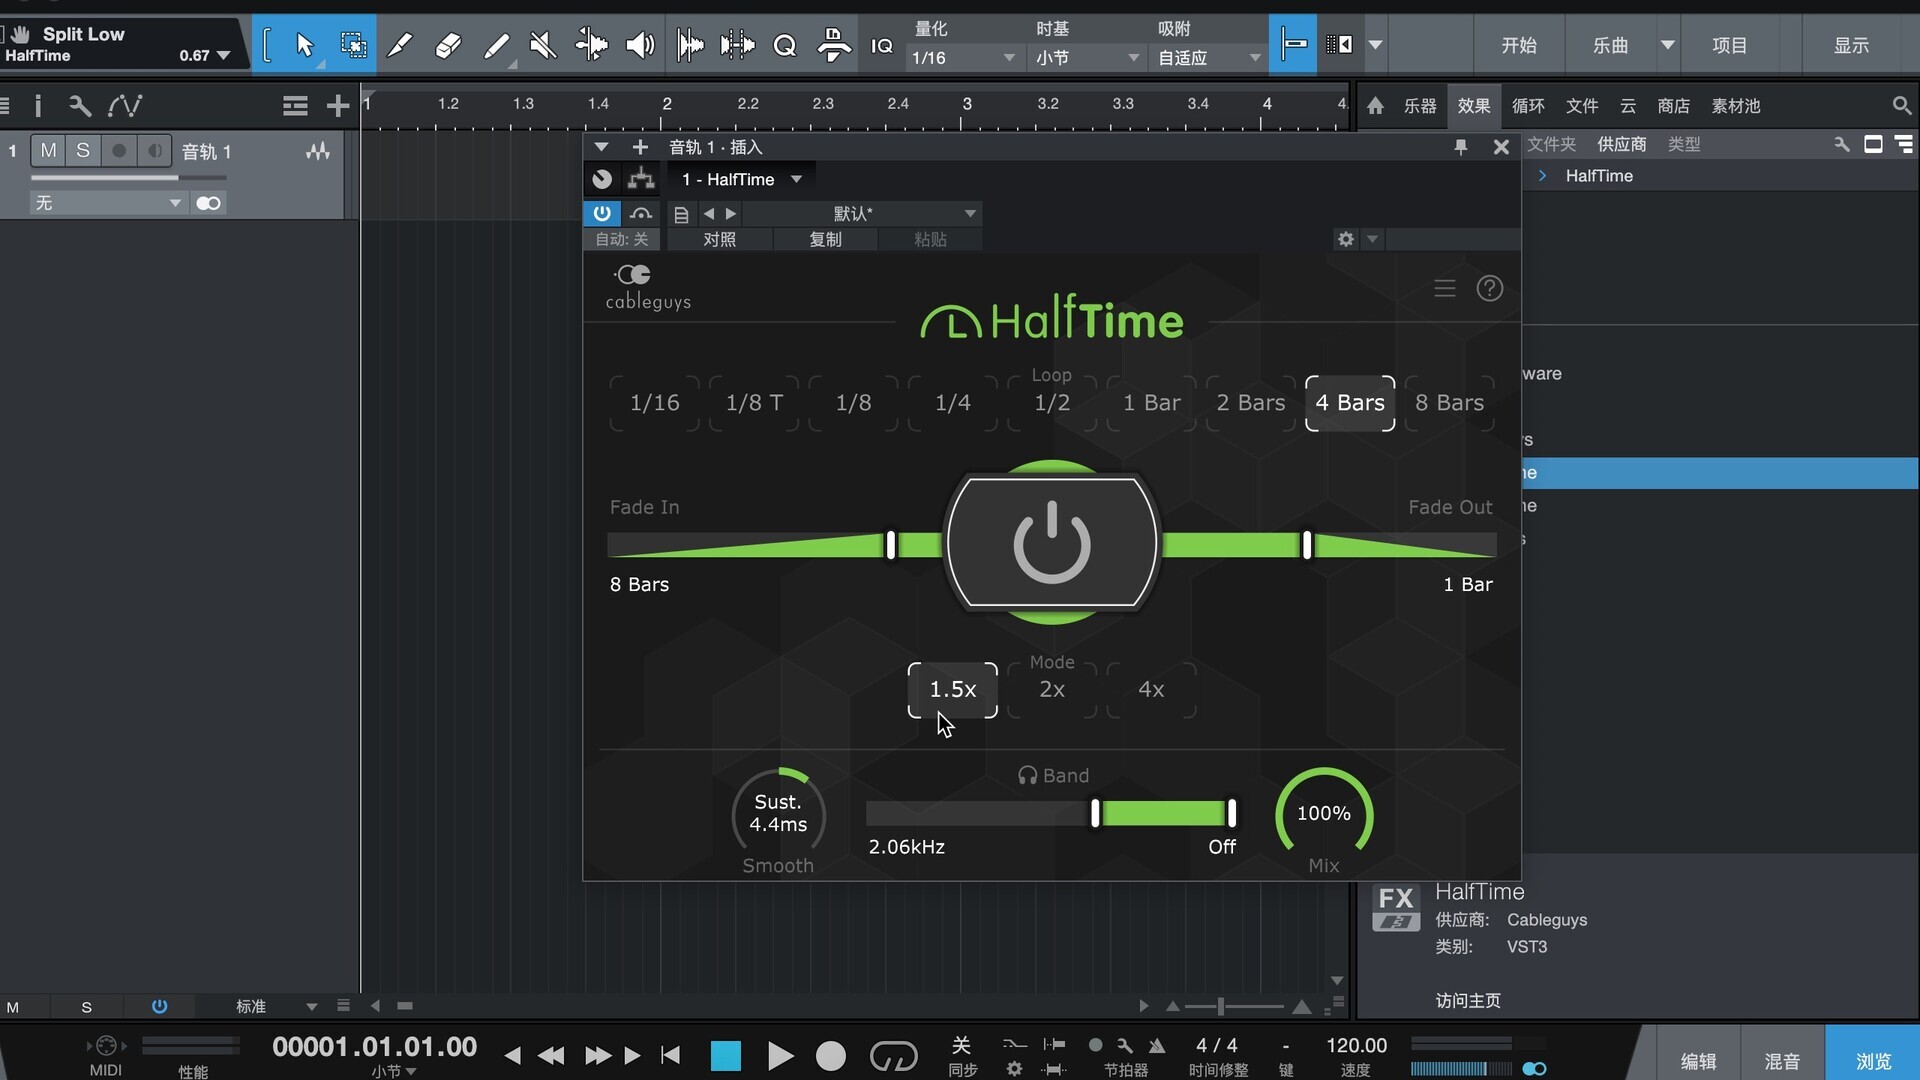The width and height of the screenshot is (1920, 1080).
Task: Toggle monitor on 音轨 1
Action: coord(154,150)
